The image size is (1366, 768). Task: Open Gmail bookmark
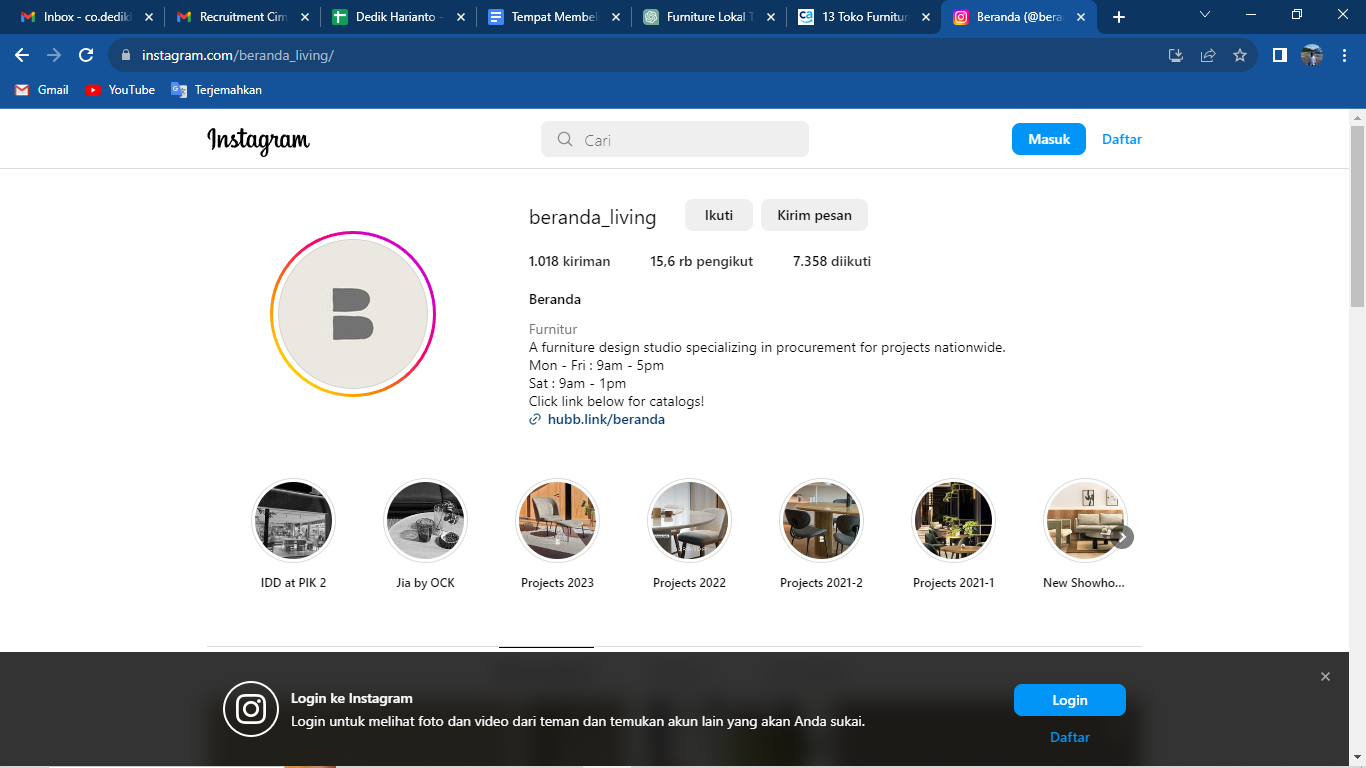pyautogui.click(x=42, y=90)
